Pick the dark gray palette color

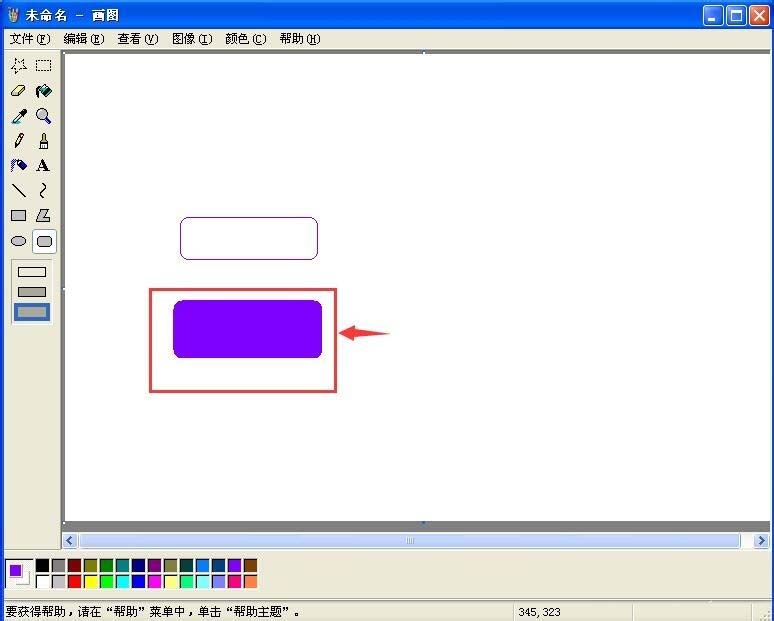(x=59, y=565)
